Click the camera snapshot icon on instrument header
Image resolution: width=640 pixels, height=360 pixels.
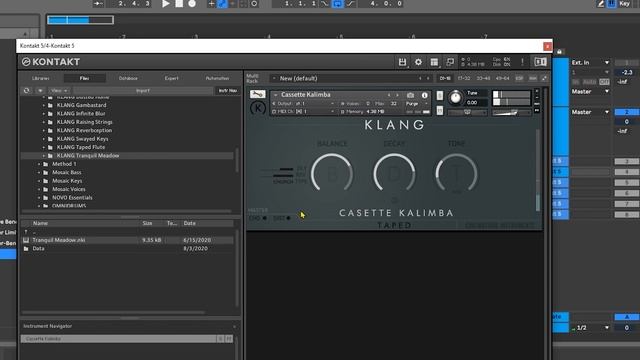[411, 95]
